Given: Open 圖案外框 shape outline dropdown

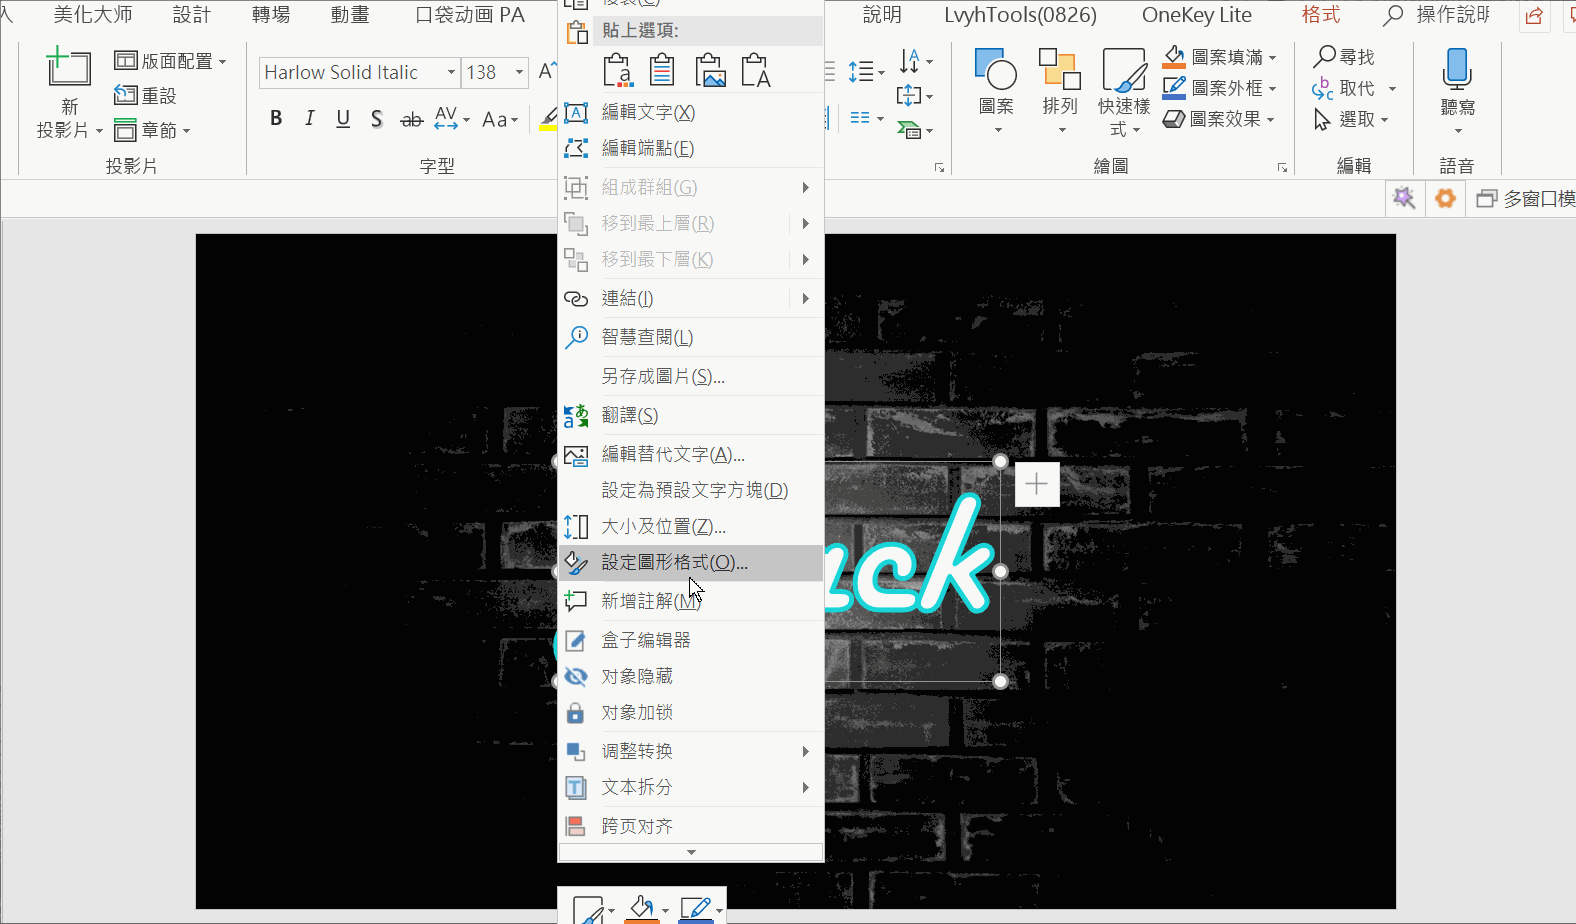Looking at the screenshot, I should pyautogui.click(x=1220, y=88).
